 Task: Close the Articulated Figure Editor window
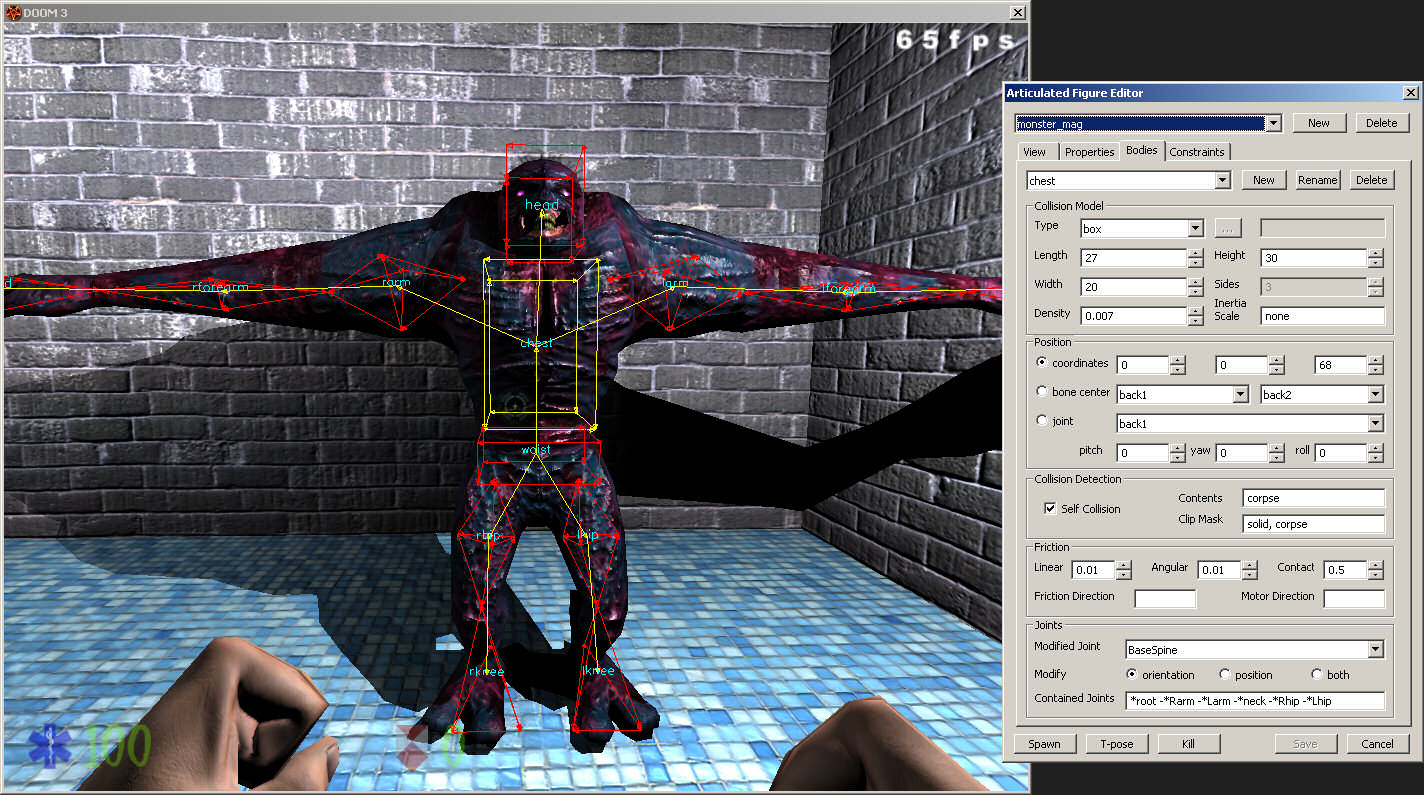1410,93
